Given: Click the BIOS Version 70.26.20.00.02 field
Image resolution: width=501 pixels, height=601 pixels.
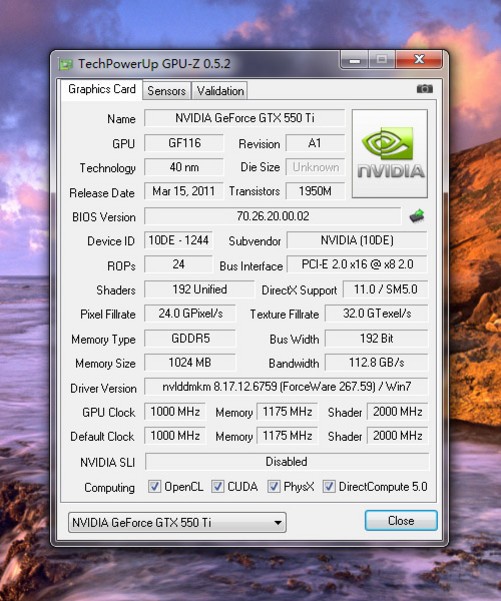Looking at the screenshot, I should click(x=273, y=216).
